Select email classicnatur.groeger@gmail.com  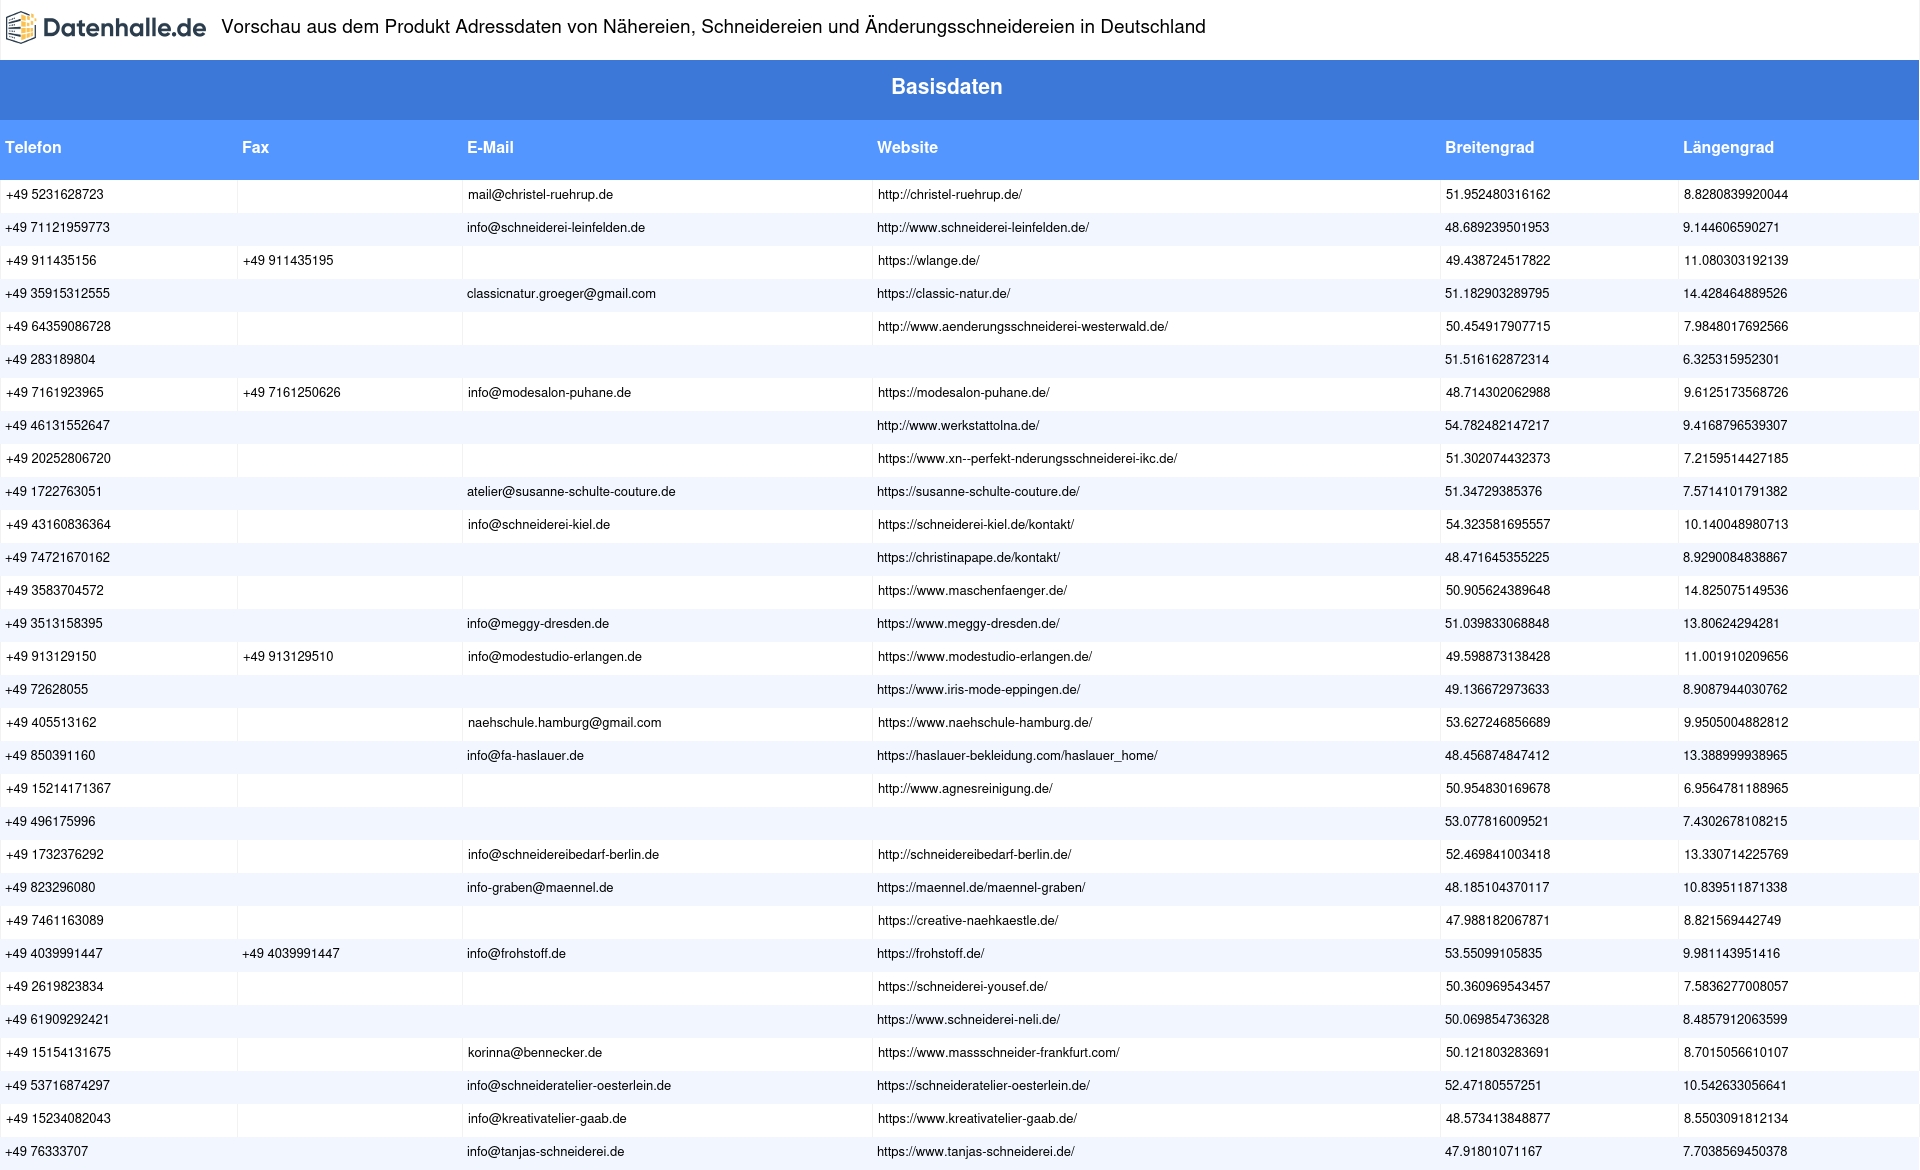pyautogui.click(x=561, y=294)
